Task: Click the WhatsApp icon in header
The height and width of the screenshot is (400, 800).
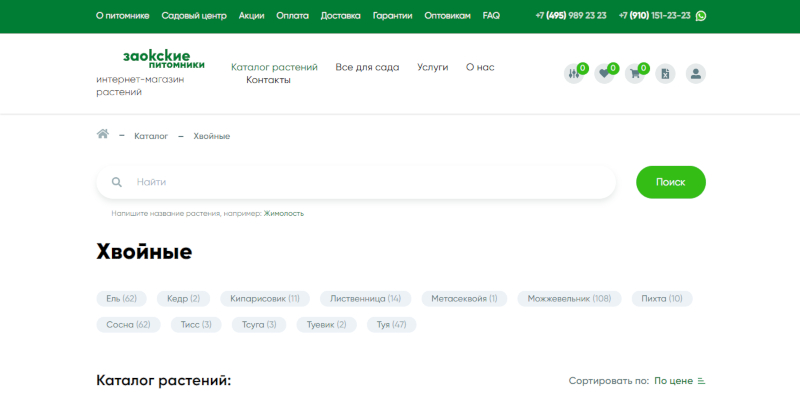Action: (x=700, y=16)
